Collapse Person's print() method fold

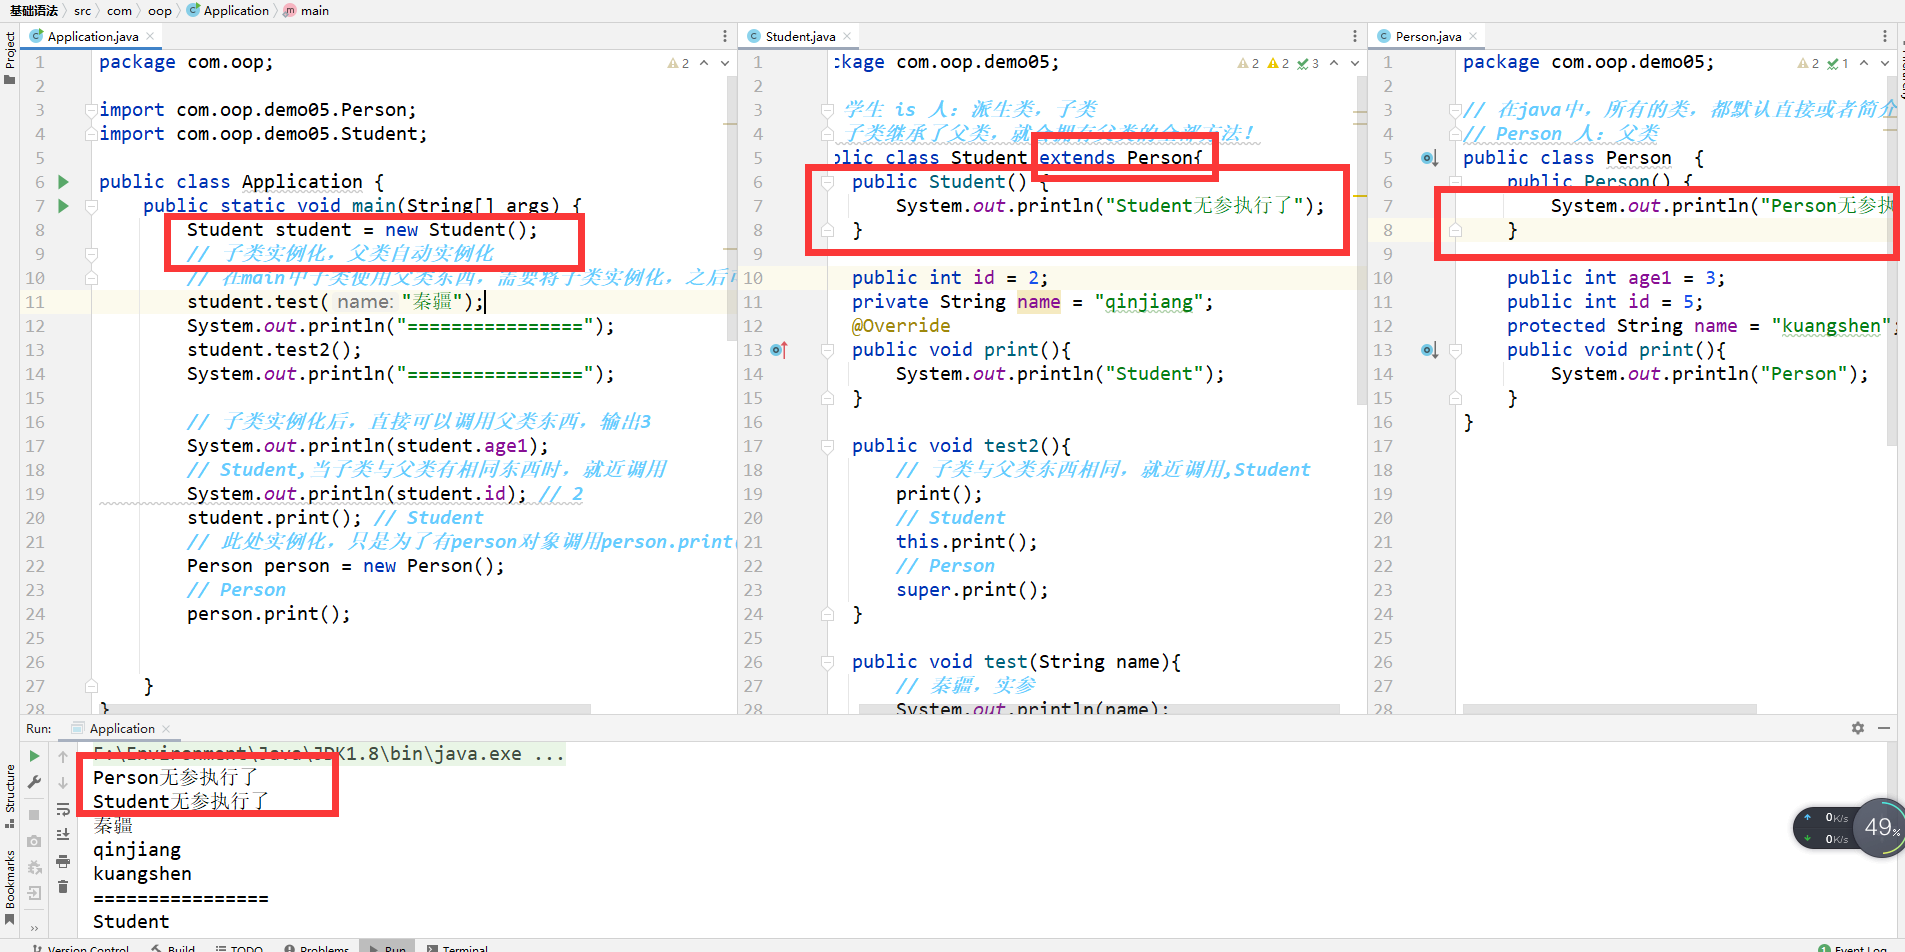[x=1456, y=350]
